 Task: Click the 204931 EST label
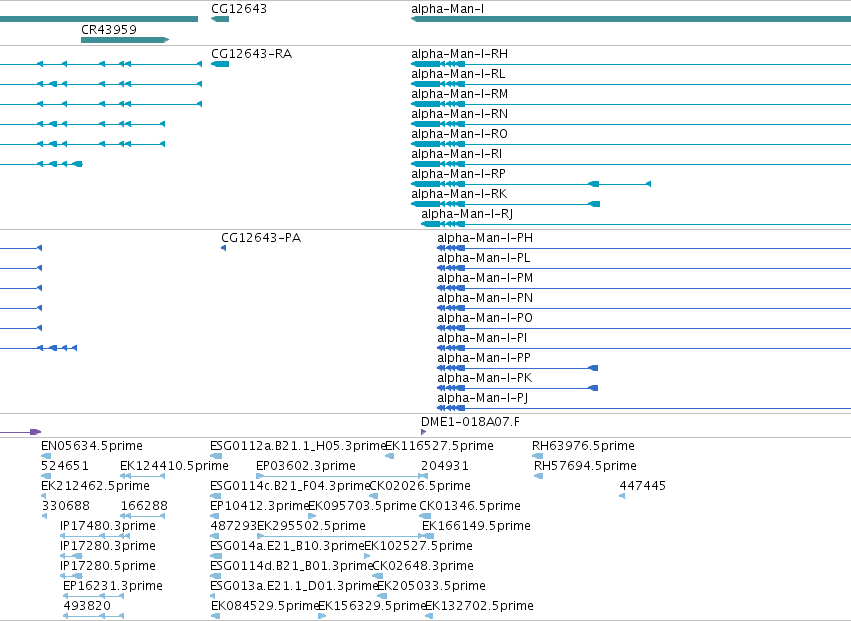tap(445, 466)
